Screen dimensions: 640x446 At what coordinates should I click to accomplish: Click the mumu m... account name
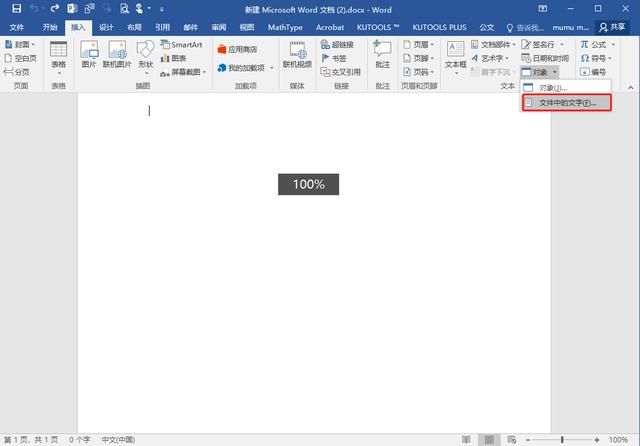(570, 28)
